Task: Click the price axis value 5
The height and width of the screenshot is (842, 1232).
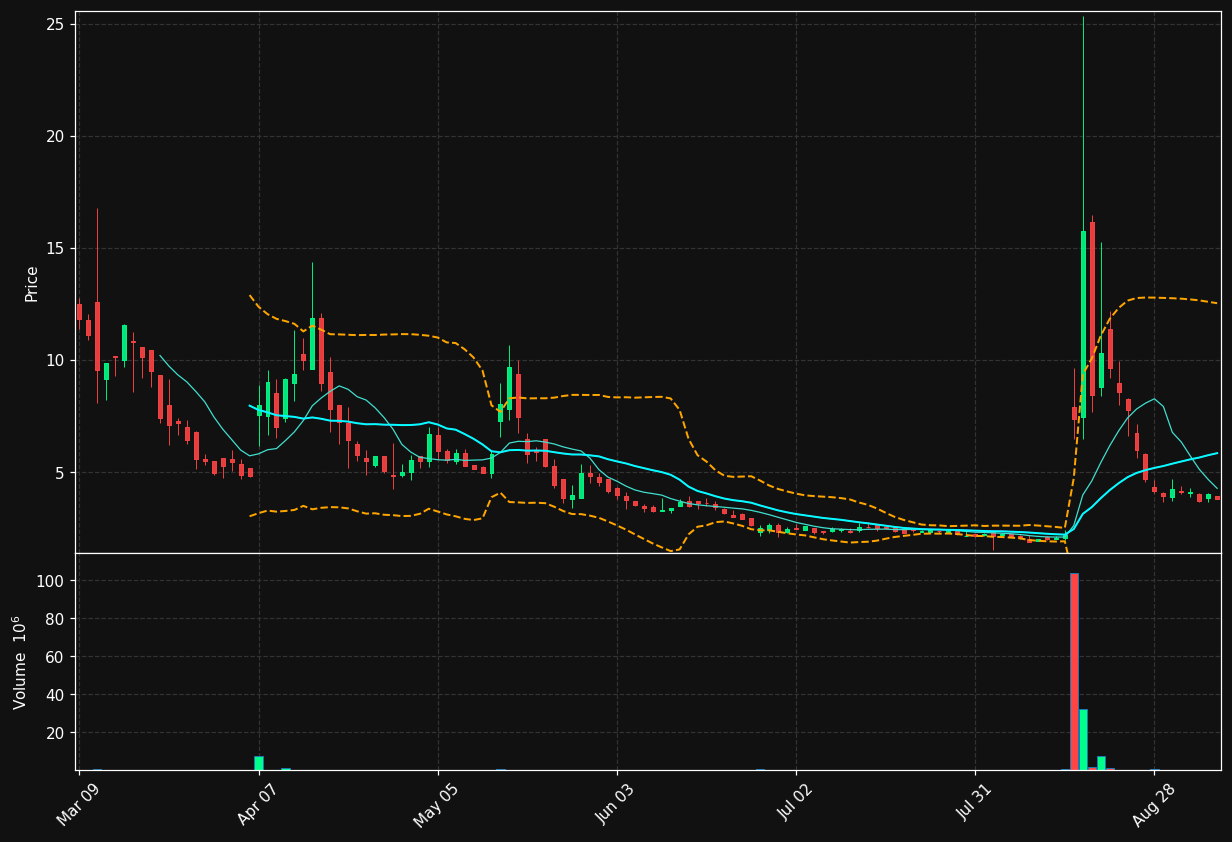Action: (60, 472)
